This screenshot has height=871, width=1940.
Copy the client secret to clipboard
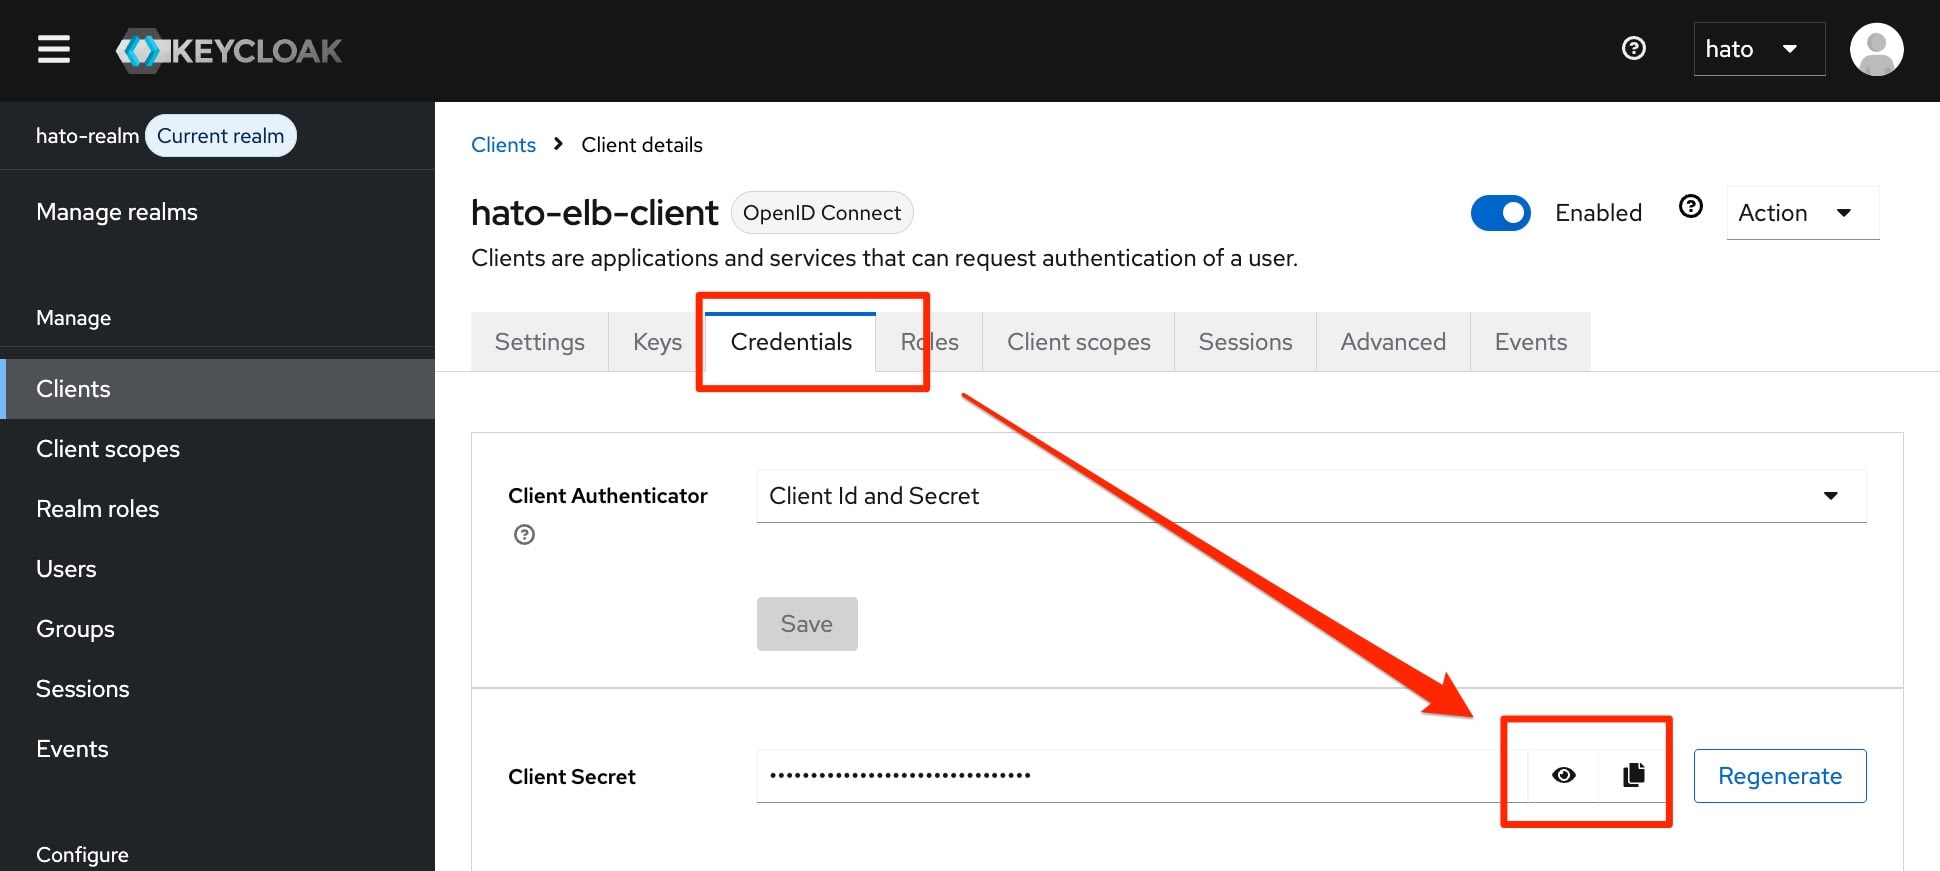click(1634, 775)
